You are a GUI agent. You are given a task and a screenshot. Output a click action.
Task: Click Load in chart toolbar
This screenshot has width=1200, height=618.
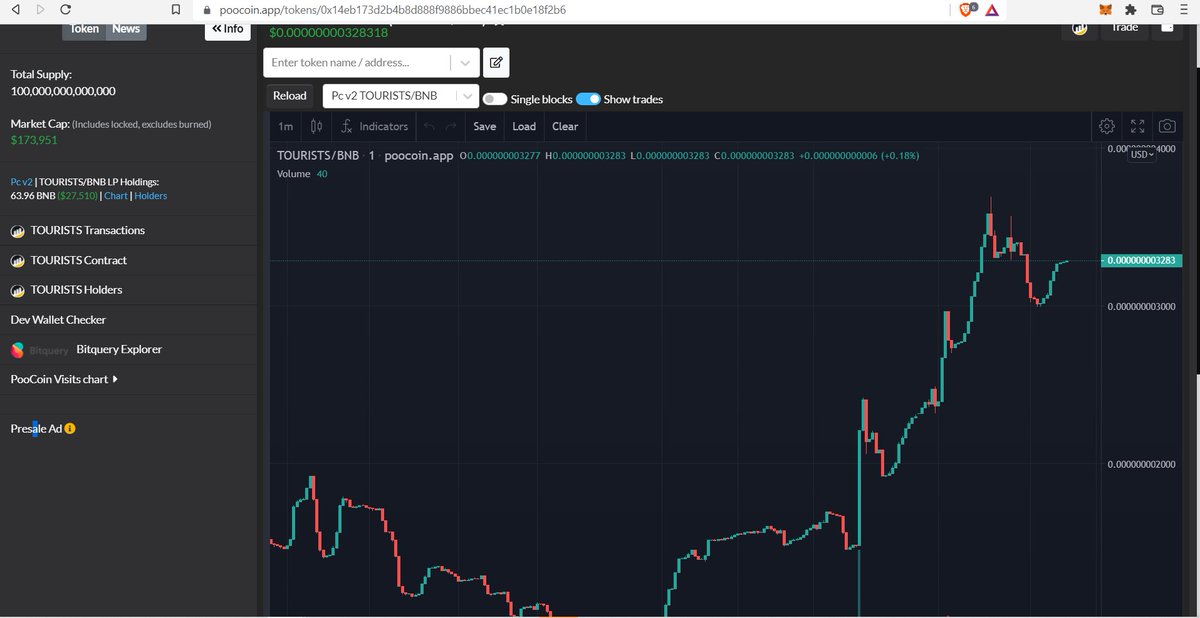point(524,126)
